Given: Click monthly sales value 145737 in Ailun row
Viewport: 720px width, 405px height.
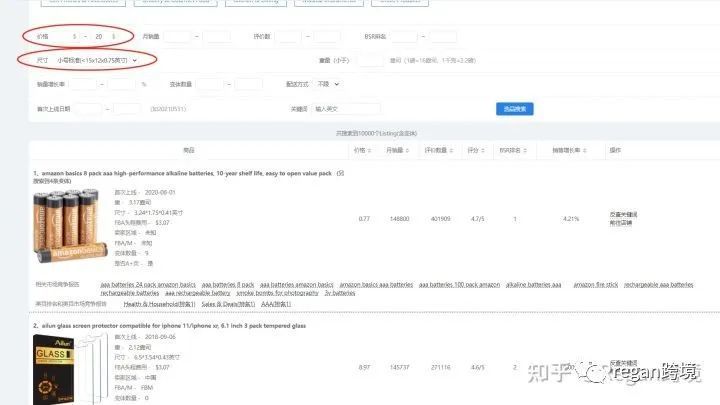Looking at the screenshot, I should (x=399, y=367).
